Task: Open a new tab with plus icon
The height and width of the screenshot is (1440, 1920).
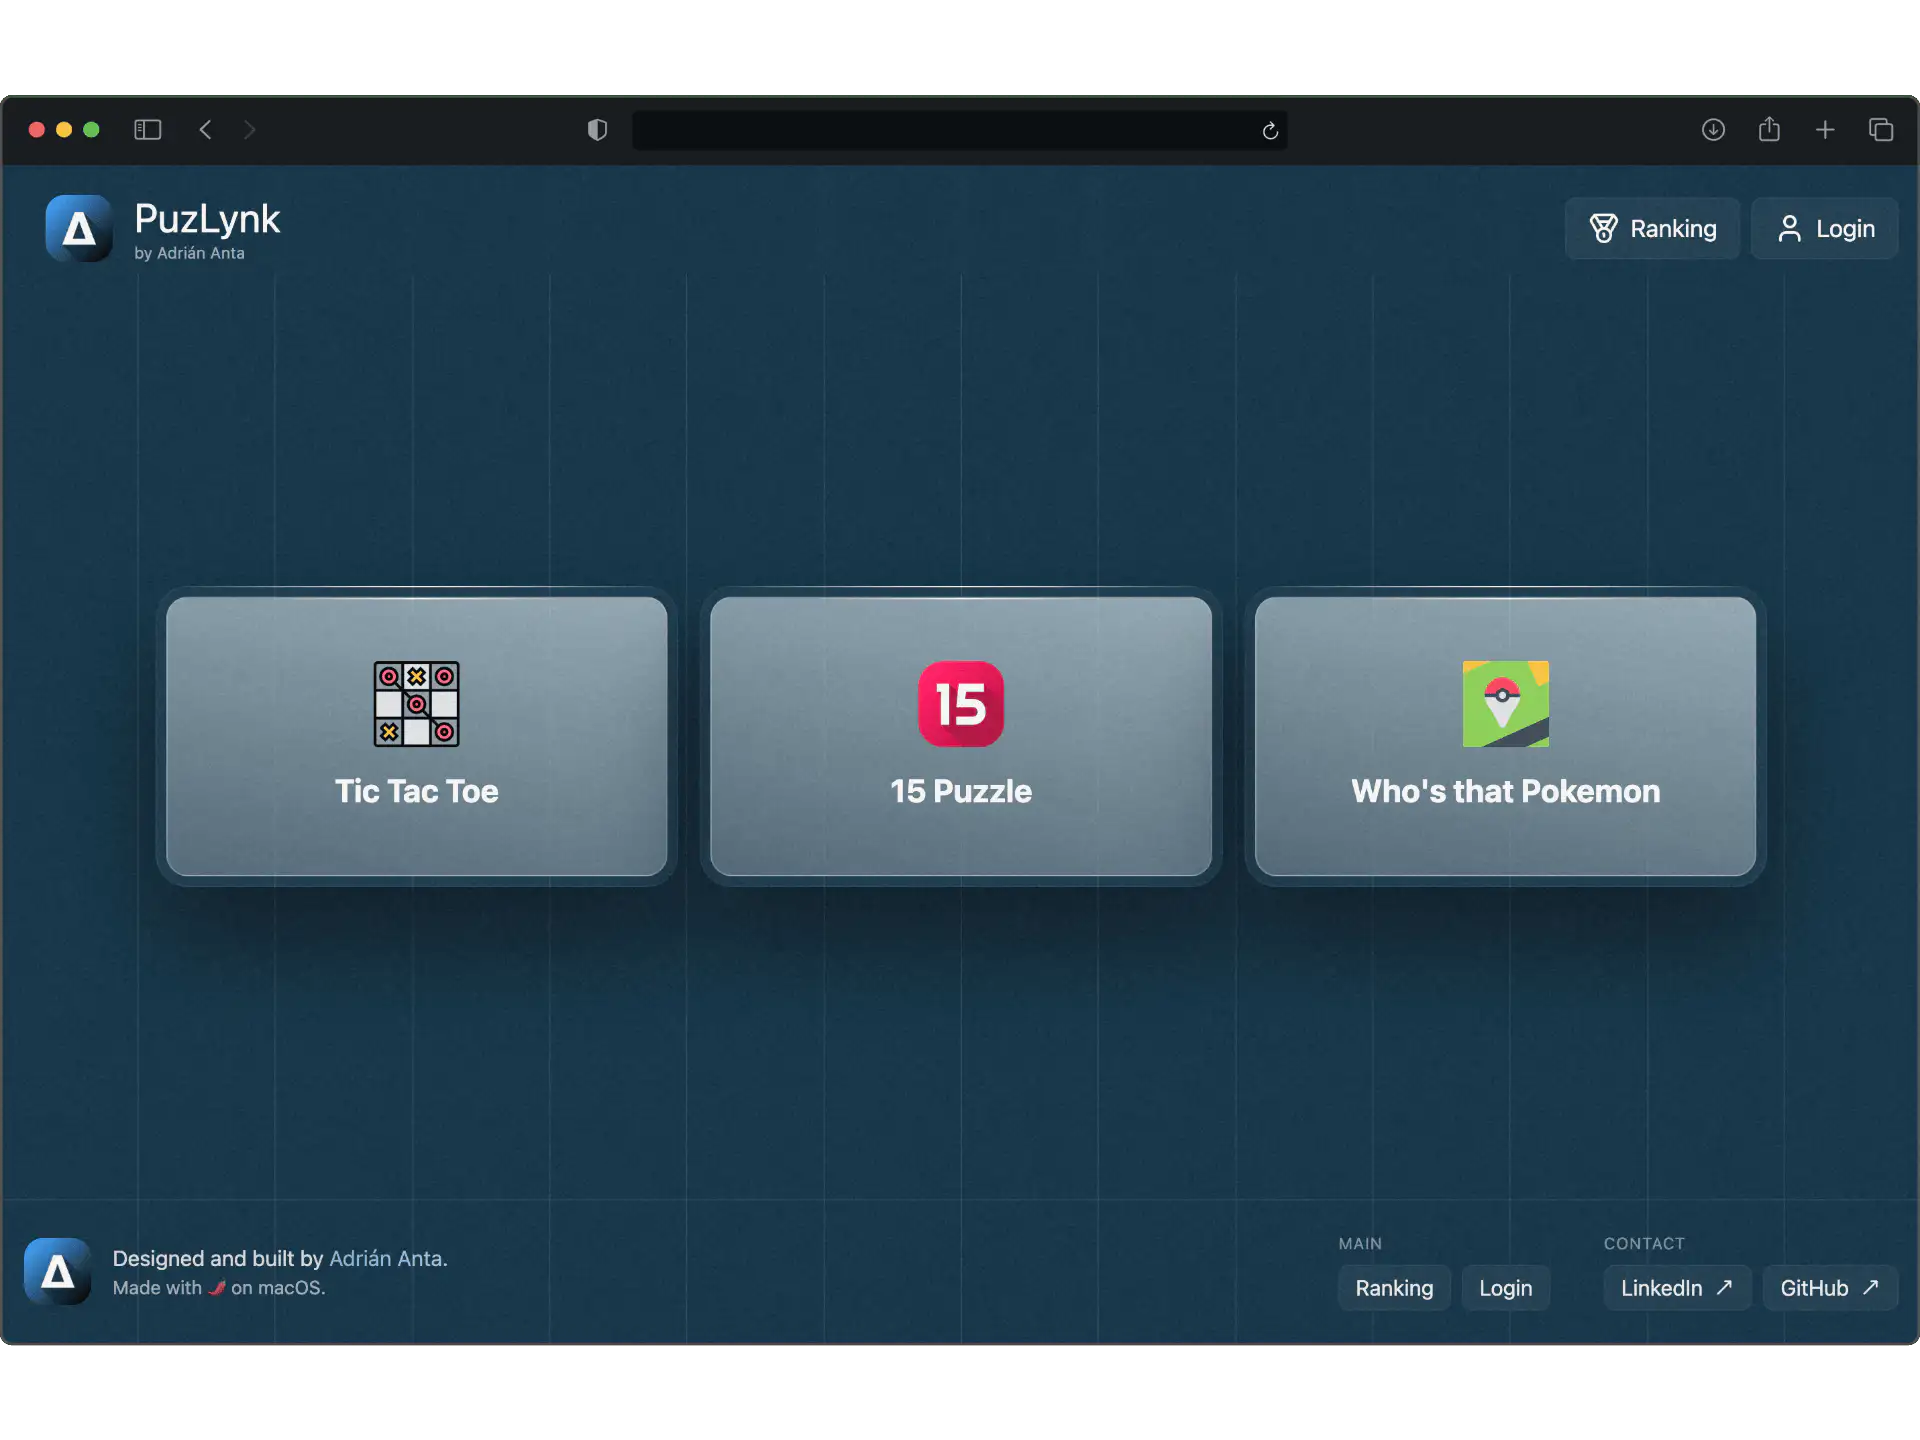Action: click(x=1825, y=130)
